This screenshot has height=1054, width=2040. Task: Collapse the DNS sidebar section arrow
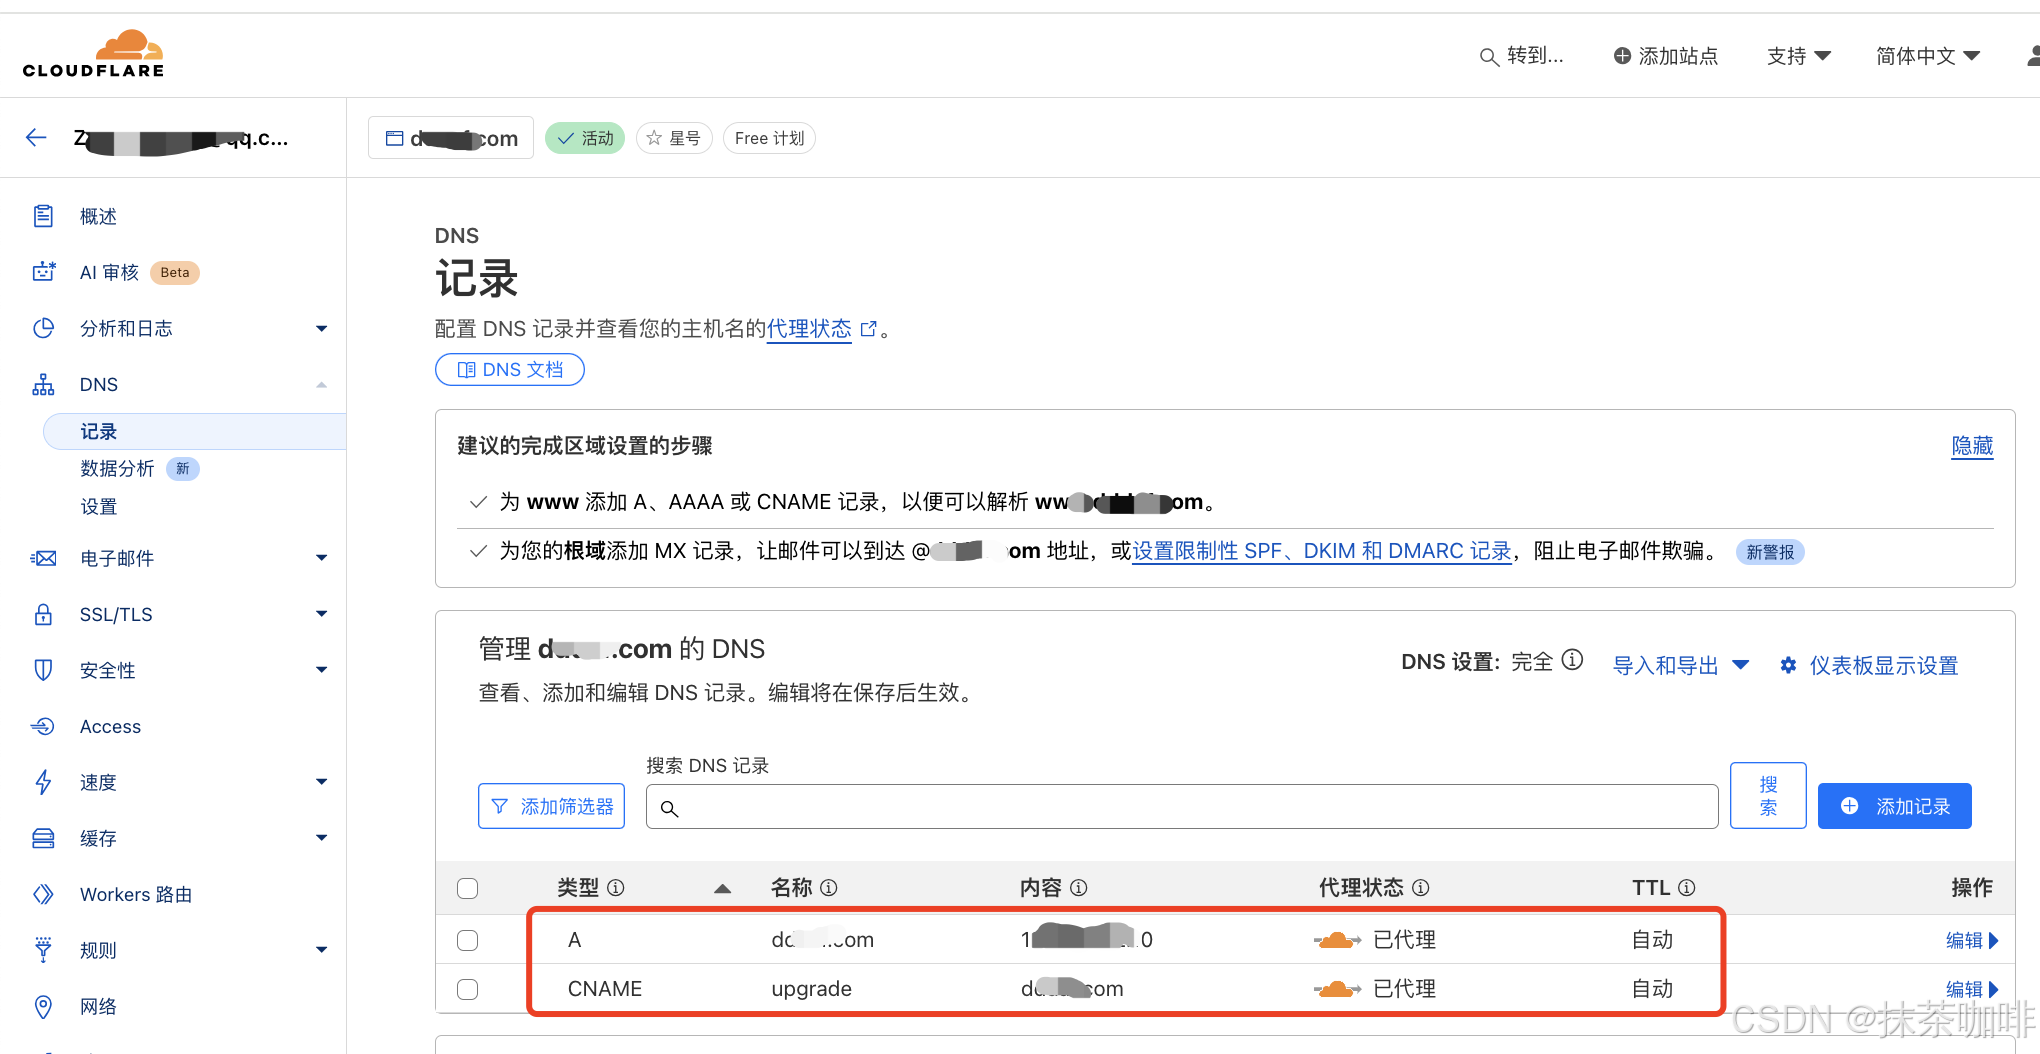point(321,384)
